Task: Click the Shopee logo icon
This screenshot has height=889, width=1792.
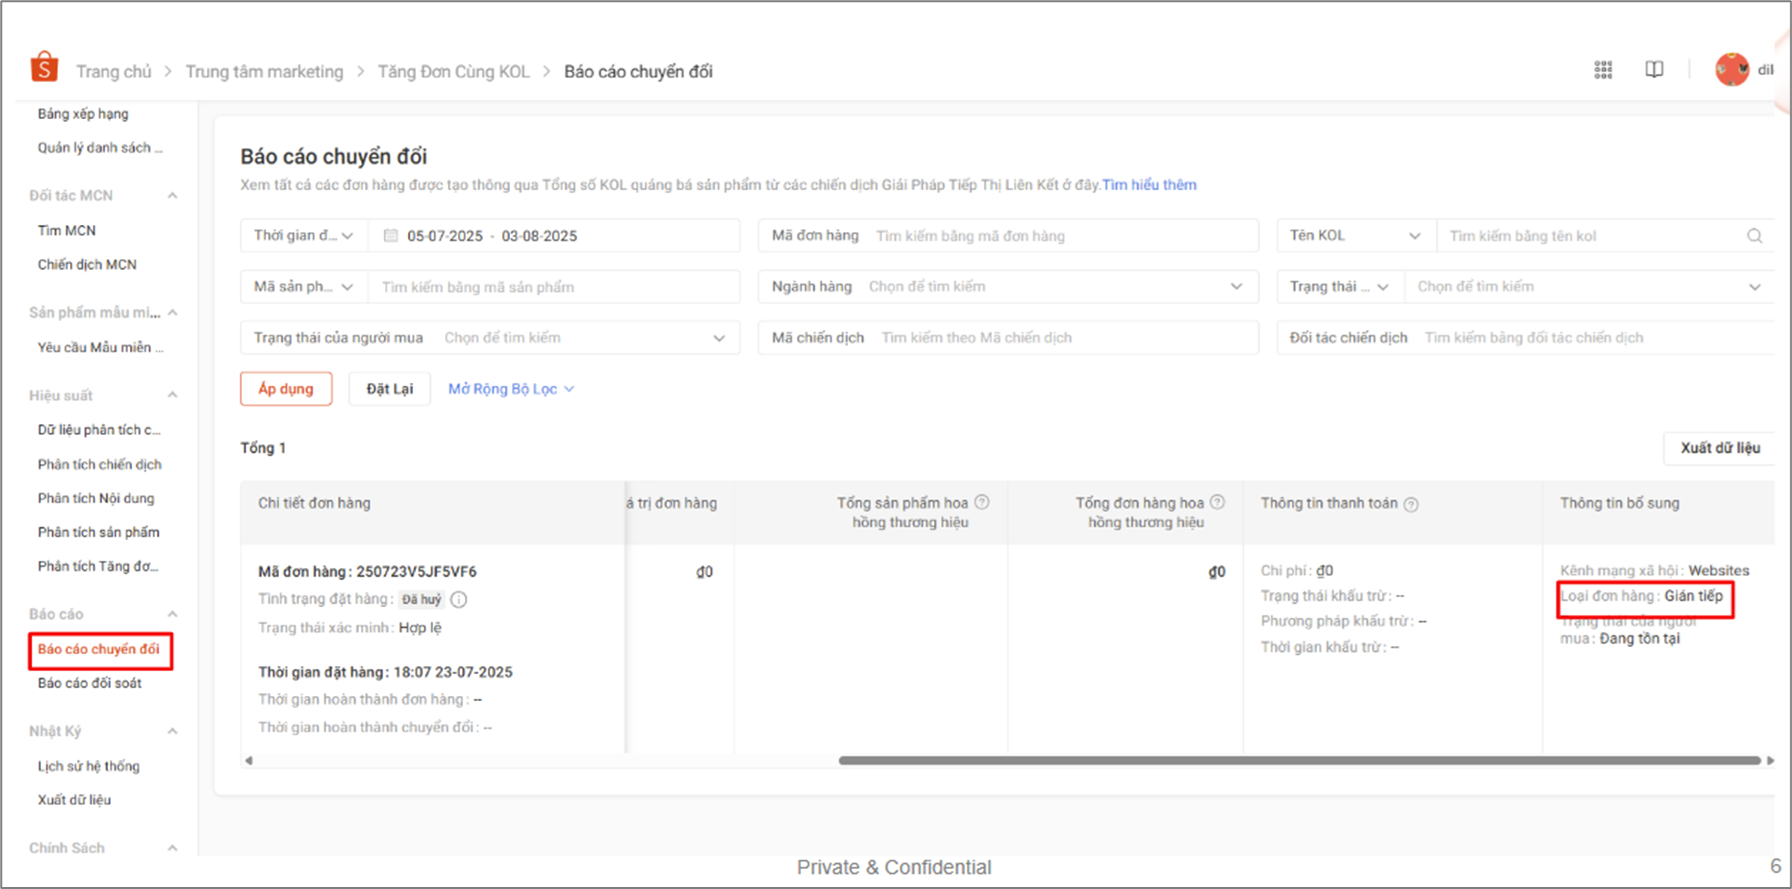Action: pyautogui.click(x=44, y=68)
